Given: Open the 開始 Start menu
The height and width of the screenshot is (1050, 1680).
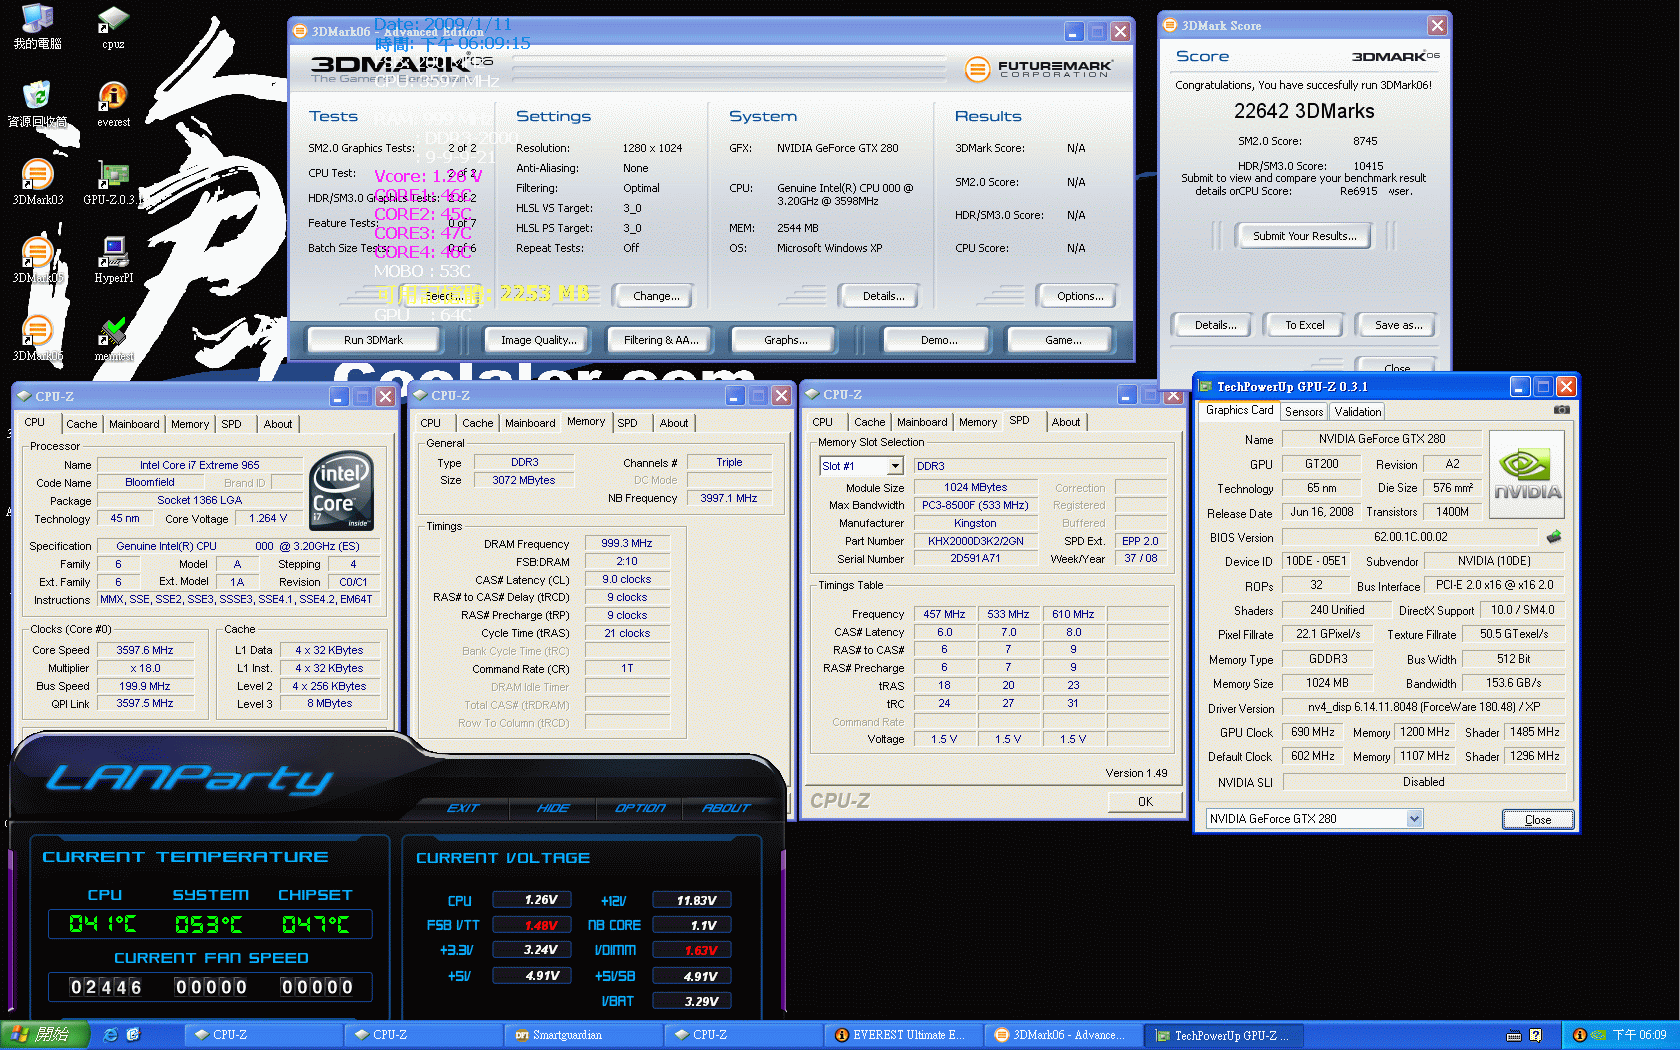Looking at the screenshot, I should tap(45, 1035).
